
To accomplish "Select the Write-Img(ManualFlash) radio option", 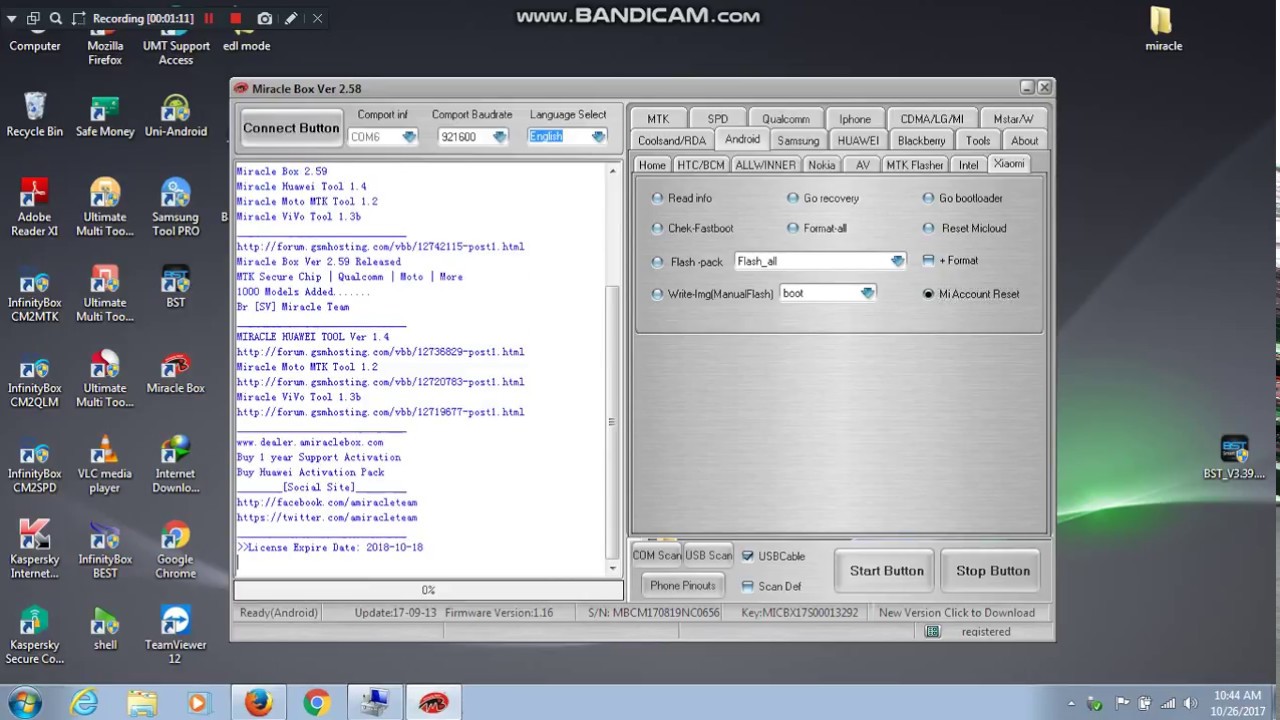I will [x=657, y=294].
